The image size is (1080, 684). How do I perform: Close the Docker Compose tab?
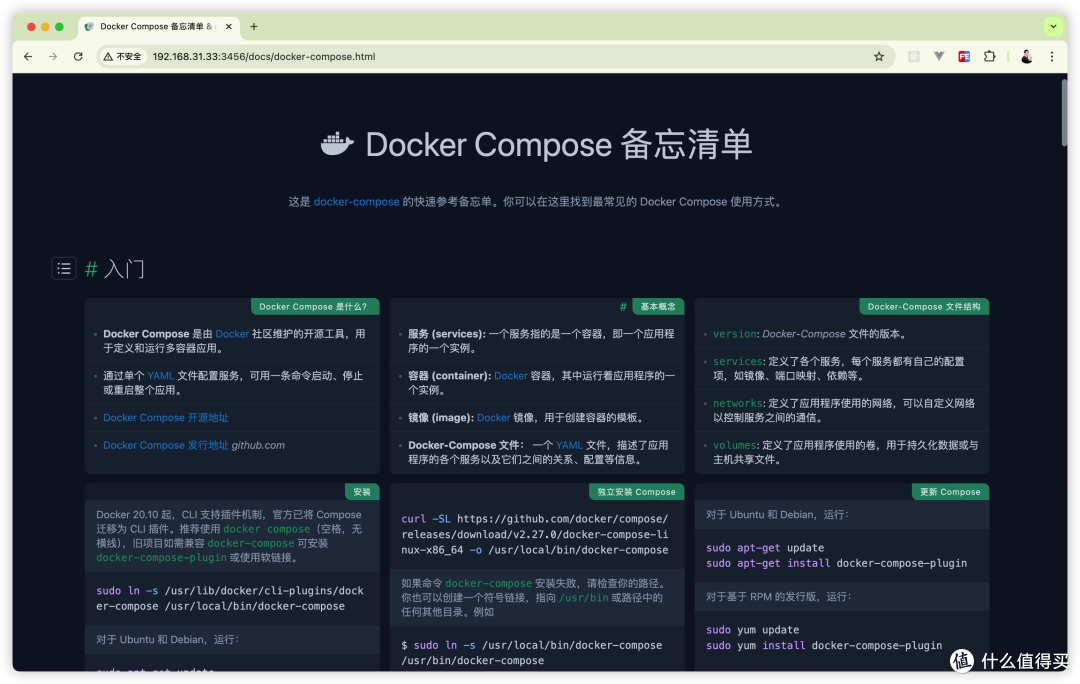(x=229, y=26)
